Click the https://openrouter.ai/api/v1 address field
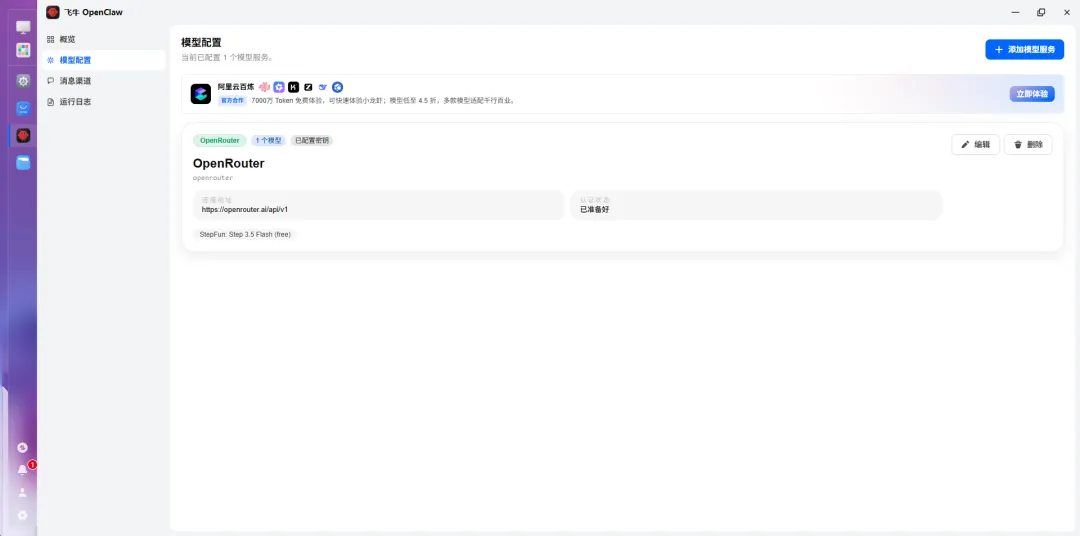This screenshot has width=1080, height=536. (x=378, y=205)
